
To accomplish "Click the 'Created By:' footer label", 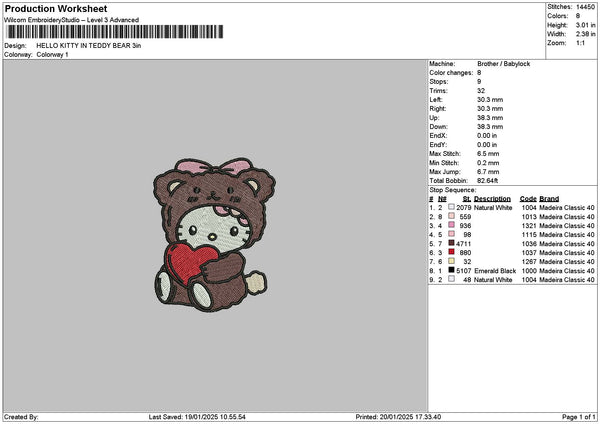I will click(x=21, y=417).
